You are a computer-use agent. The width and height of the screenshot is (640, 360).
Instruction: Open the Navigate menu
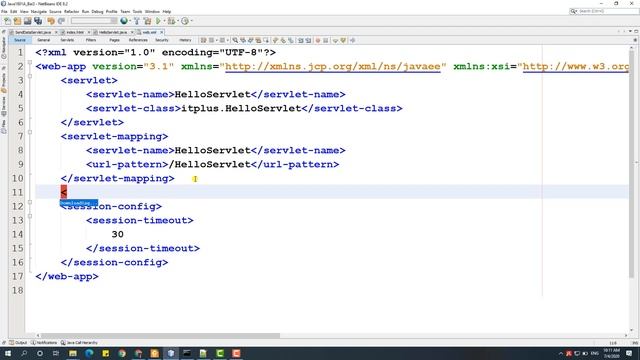pos(39,11)
